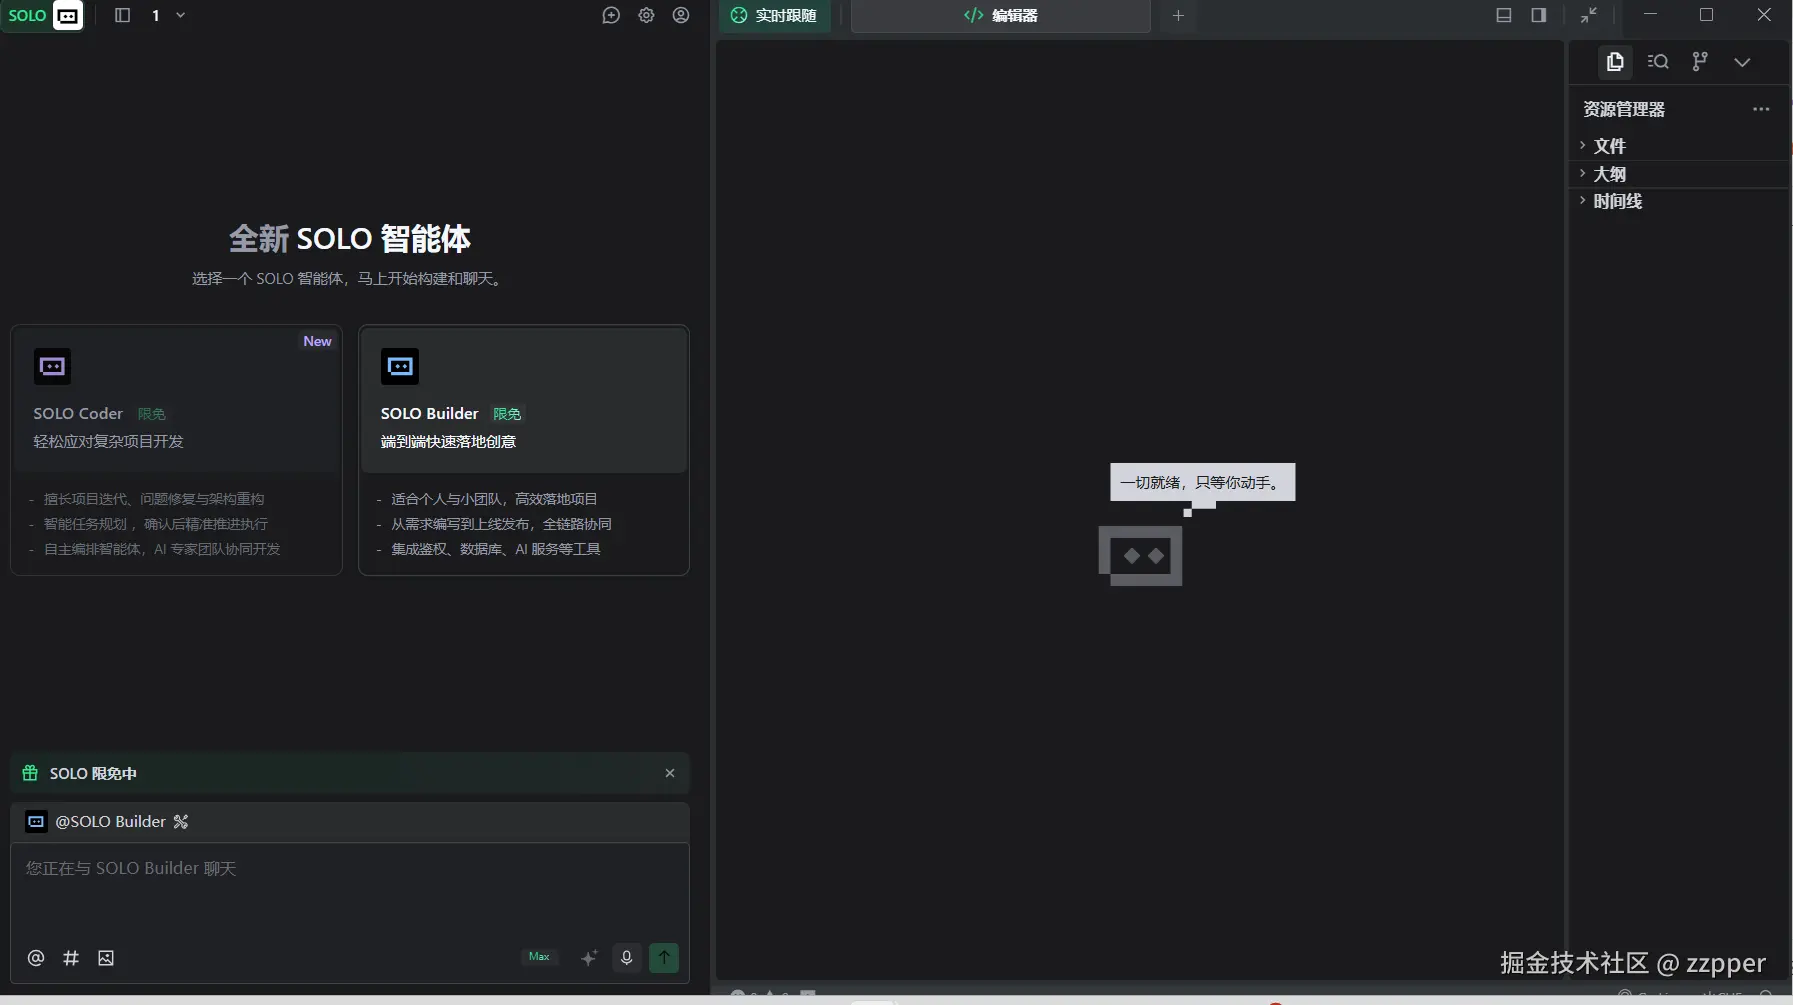The image size is (1793, 1005).
Task: Select the SOLO Coder agent card
Action: (x=176, y=450)
